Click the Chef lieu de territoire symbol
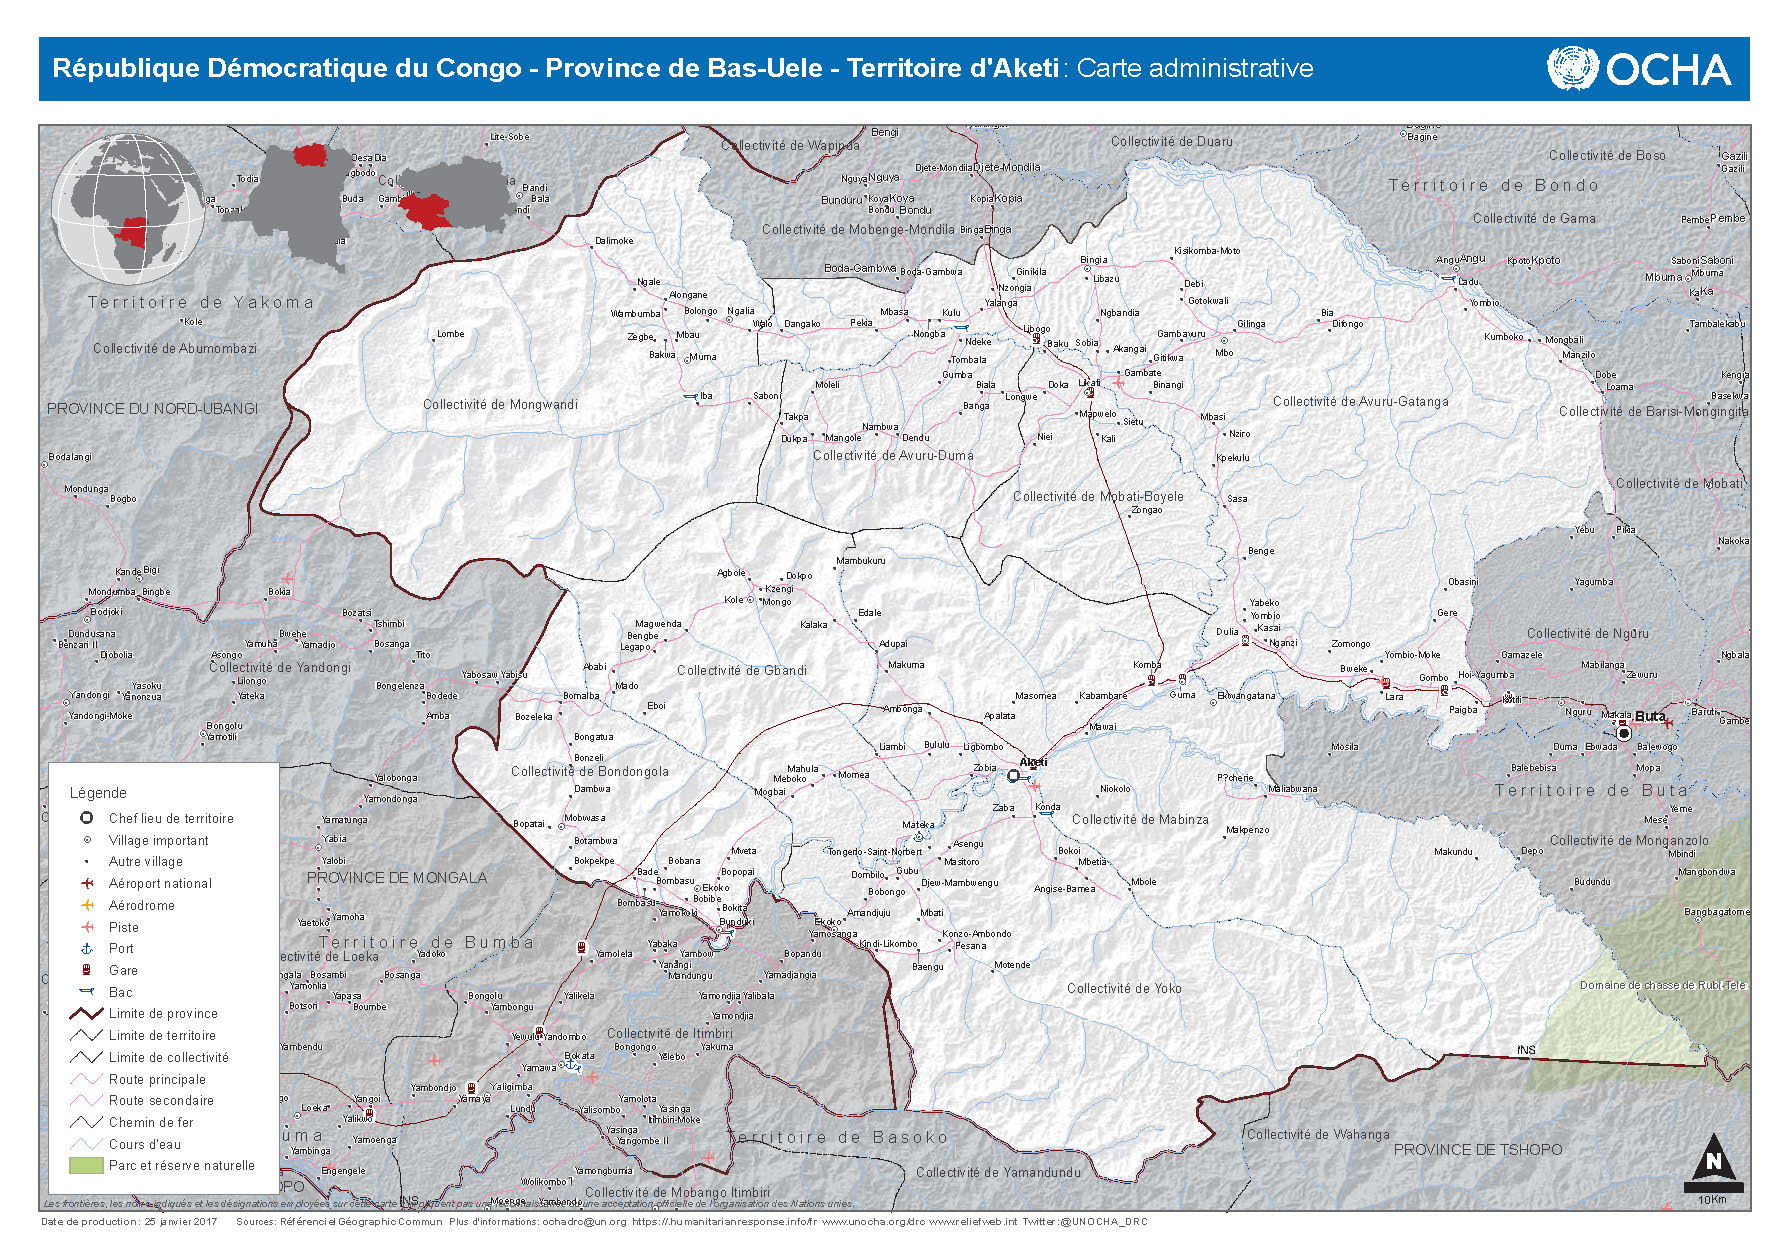The height and width of the screenshot is (1249, 1790). click(x=87, y=818)
